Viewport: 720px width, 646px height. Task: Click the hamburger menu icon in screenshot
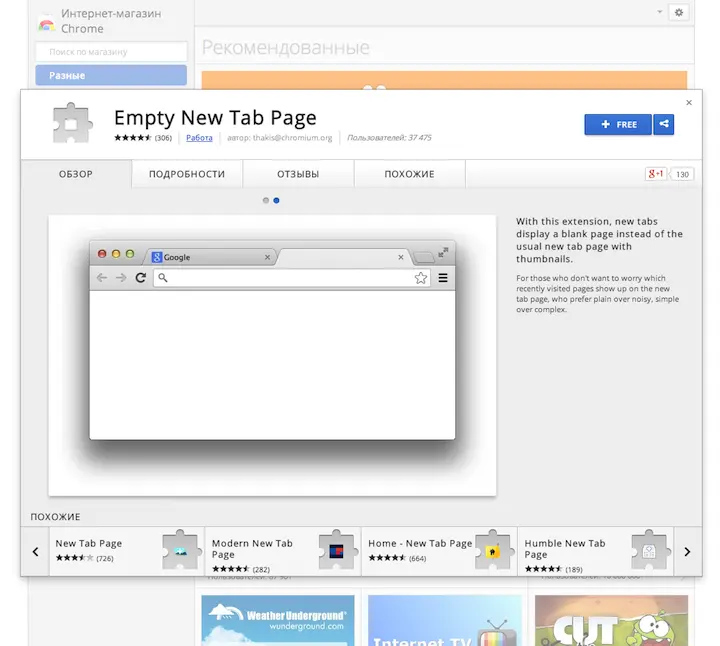[x=443, y=278]
